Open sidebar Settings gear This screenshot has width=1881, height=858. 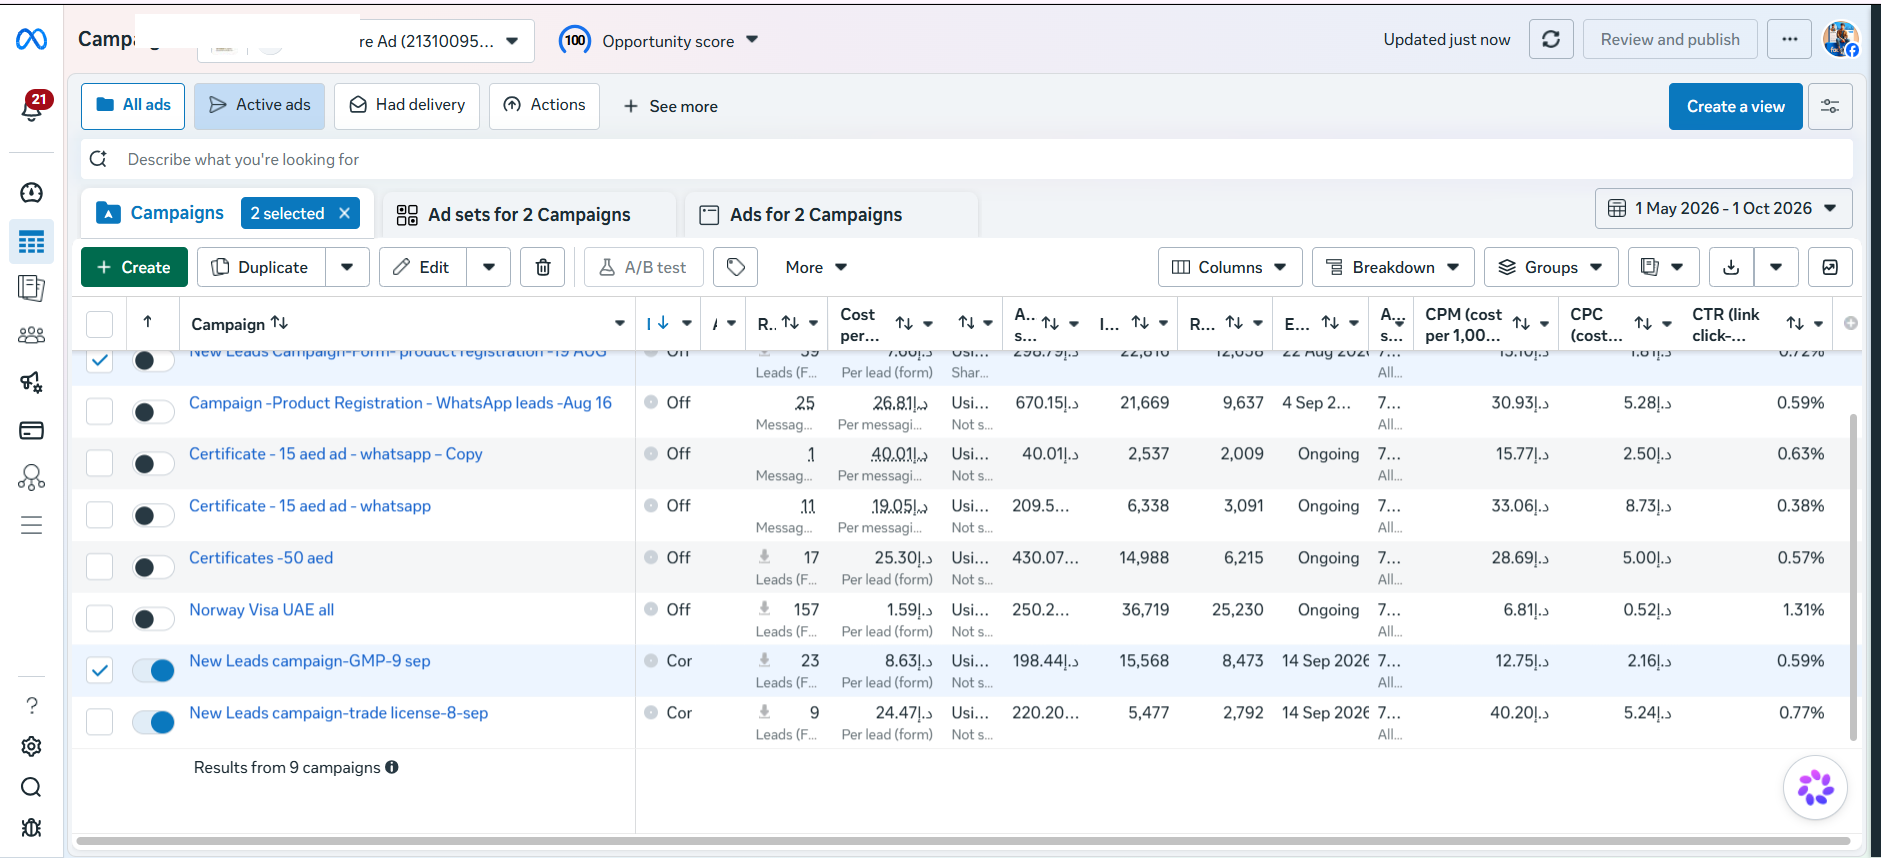(x=32, y=747)
